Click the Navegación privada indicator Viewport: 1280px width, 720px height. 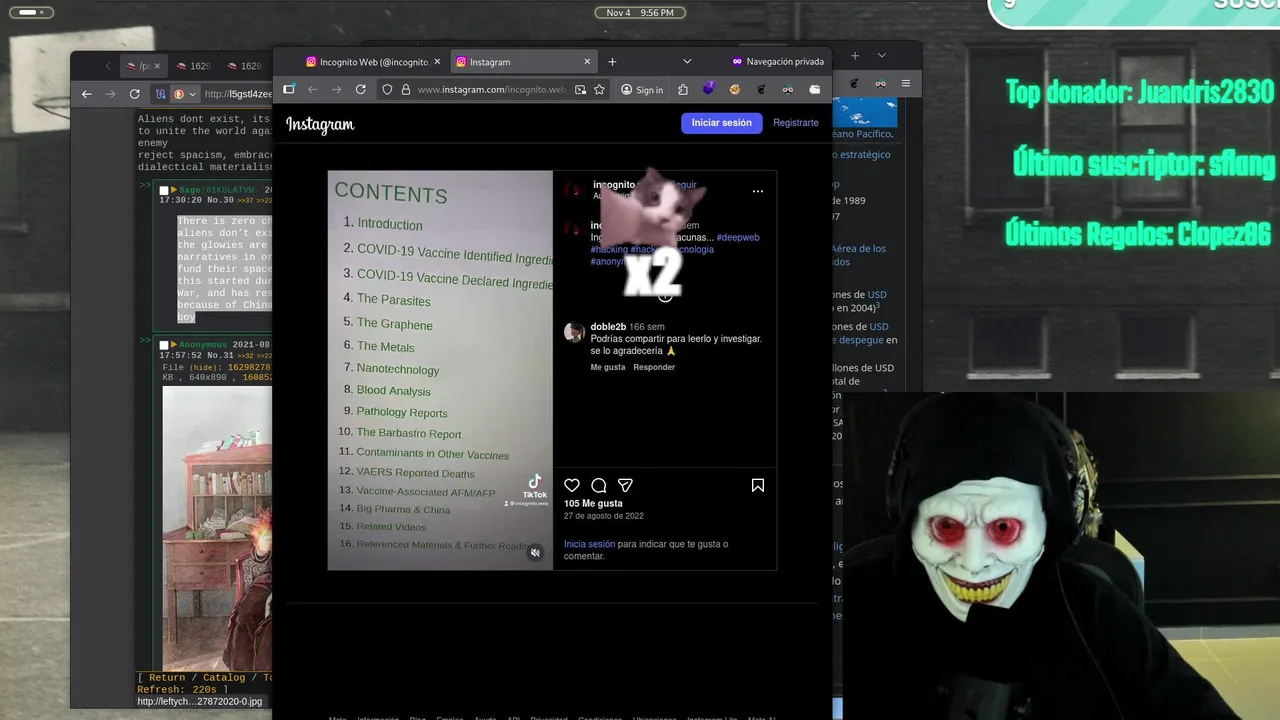click(x=778, y=62)
